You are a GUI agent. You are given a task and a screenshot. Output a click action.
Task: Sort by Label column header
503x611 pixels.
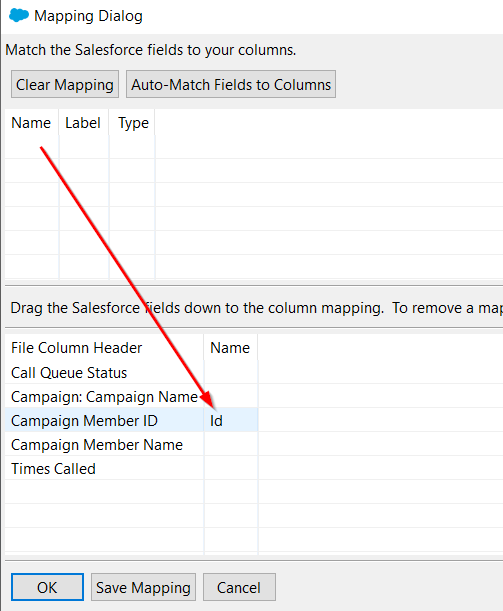(x=83, y=123)
